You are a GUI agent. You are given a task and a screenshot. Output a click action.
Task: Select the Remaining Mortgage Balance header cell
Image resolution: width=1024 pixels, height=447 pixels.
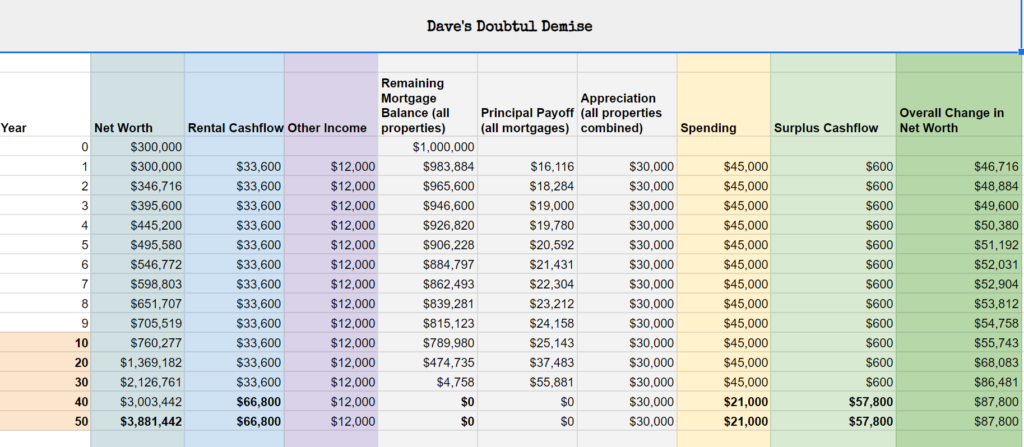pyautogui.click(x=427, y=105)
